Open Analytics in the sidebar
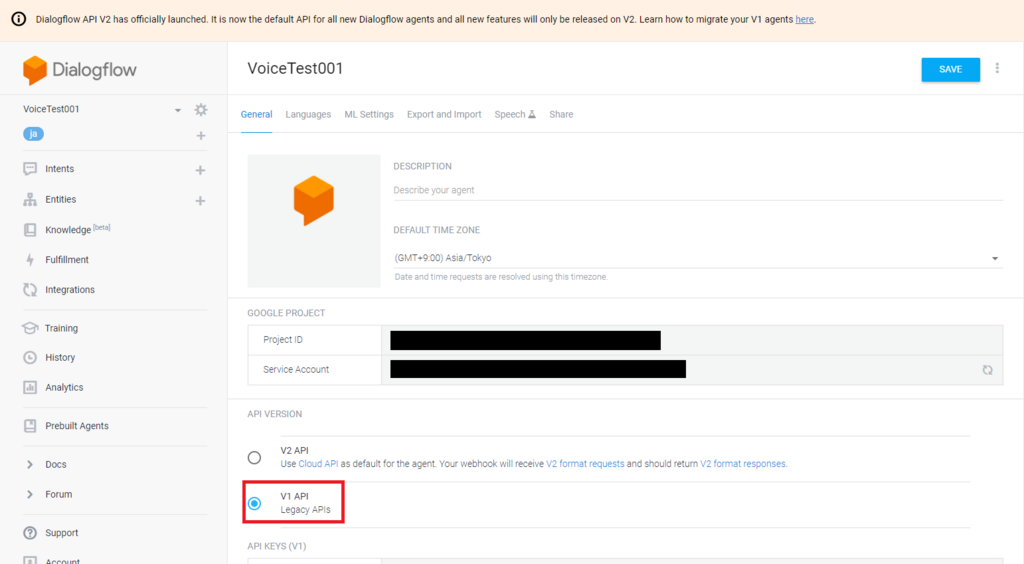Viewport: 1024px width, 564px height. [x=64, y=388]
